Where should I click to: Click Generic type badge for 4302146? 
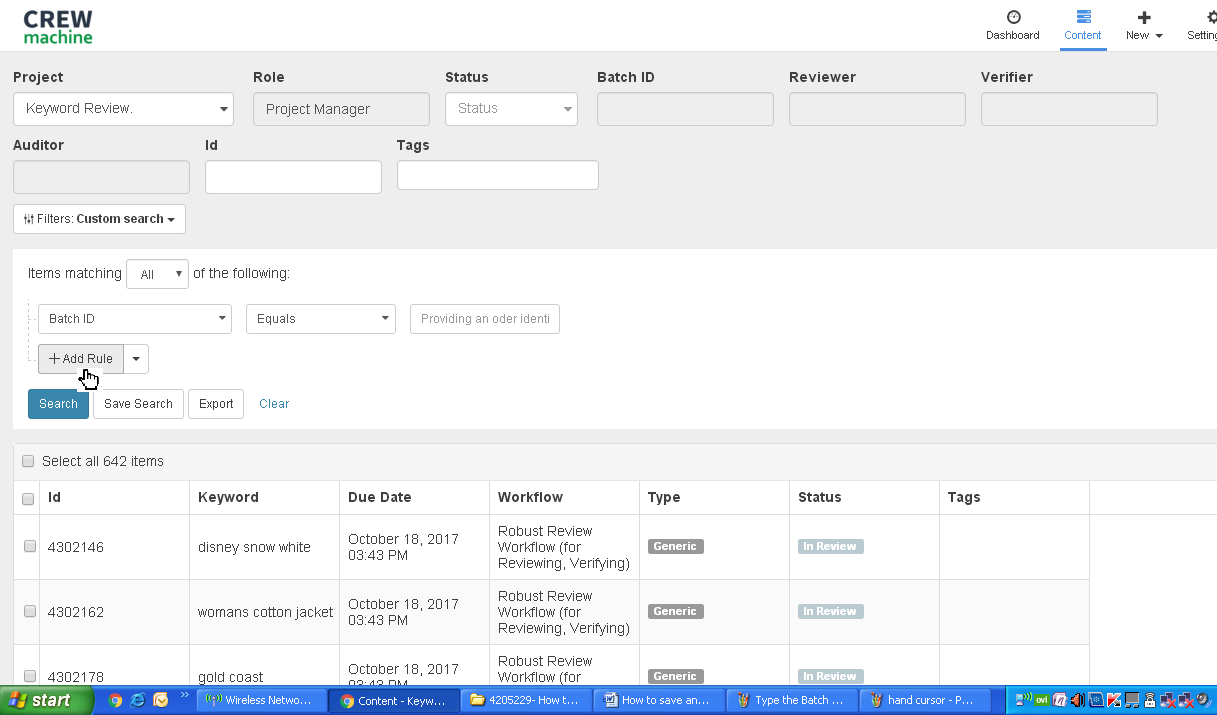coord(675,547)
